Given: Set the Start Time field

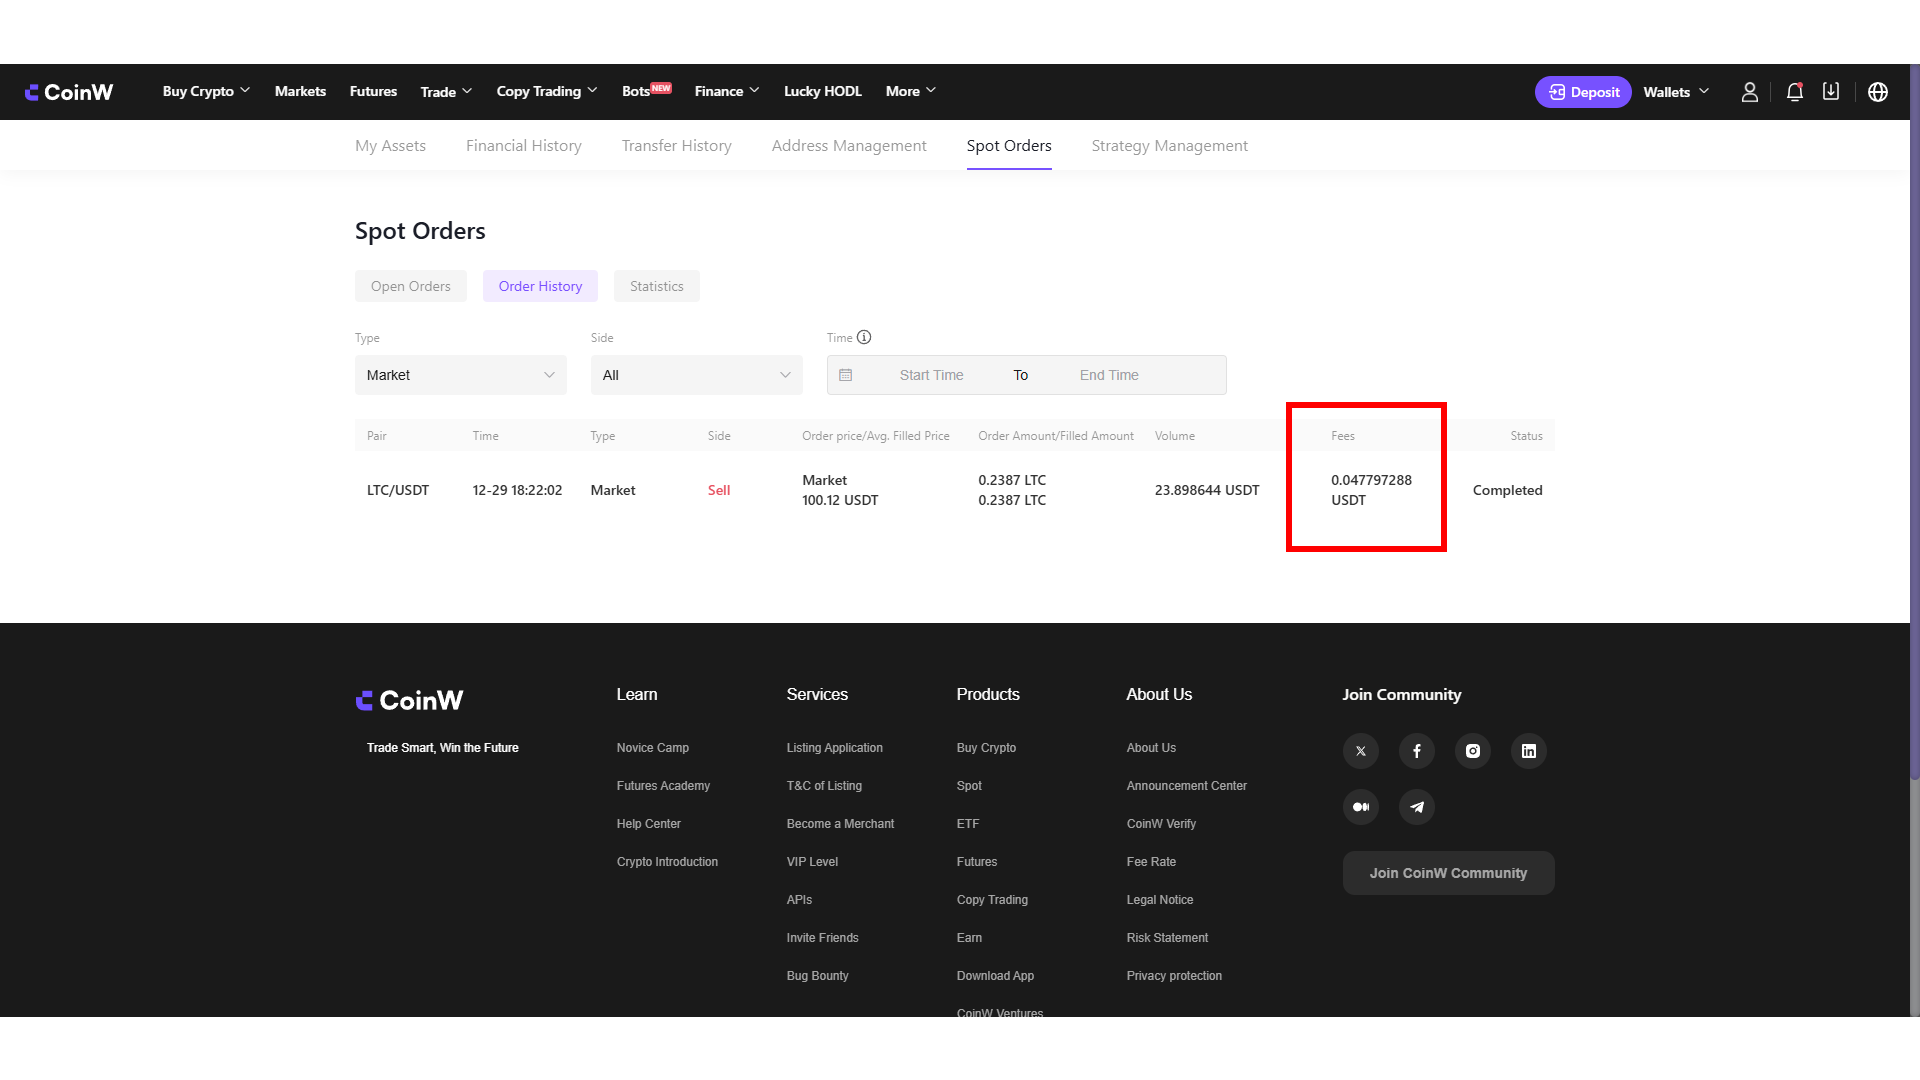Looking at the screenshot, I should pyautogui.click(x=931, y=375).
